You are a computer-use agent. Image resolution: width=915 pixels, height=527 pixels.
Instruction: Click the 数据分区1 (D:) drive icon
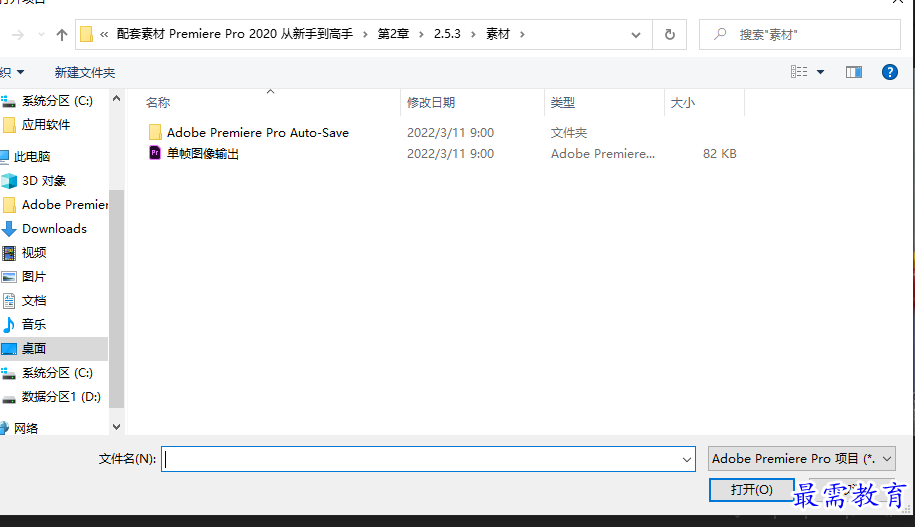pyautogui.click(x=9, y=398)
